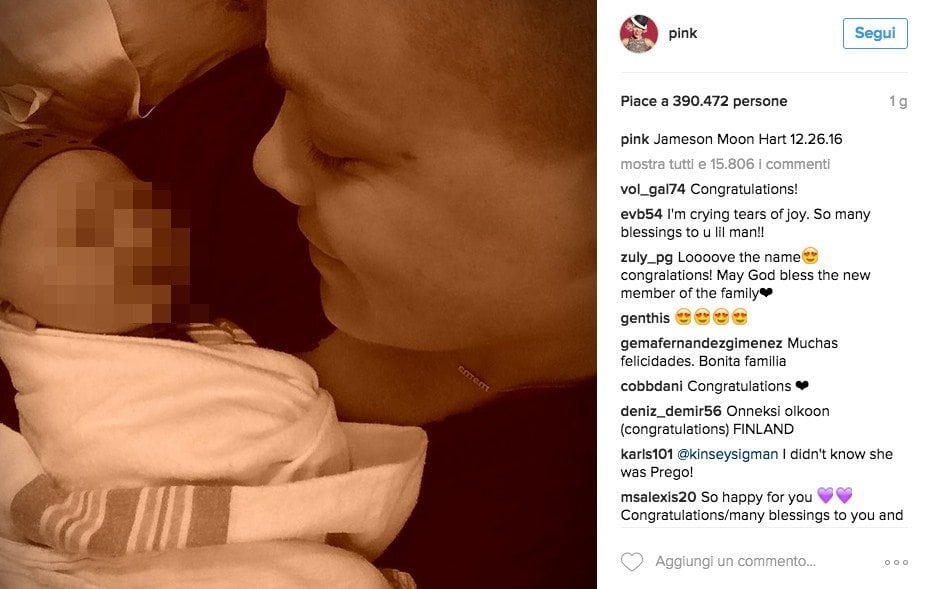928x589 pixels.
Task: Open the pink username in the header
Action: pos(682,33)
